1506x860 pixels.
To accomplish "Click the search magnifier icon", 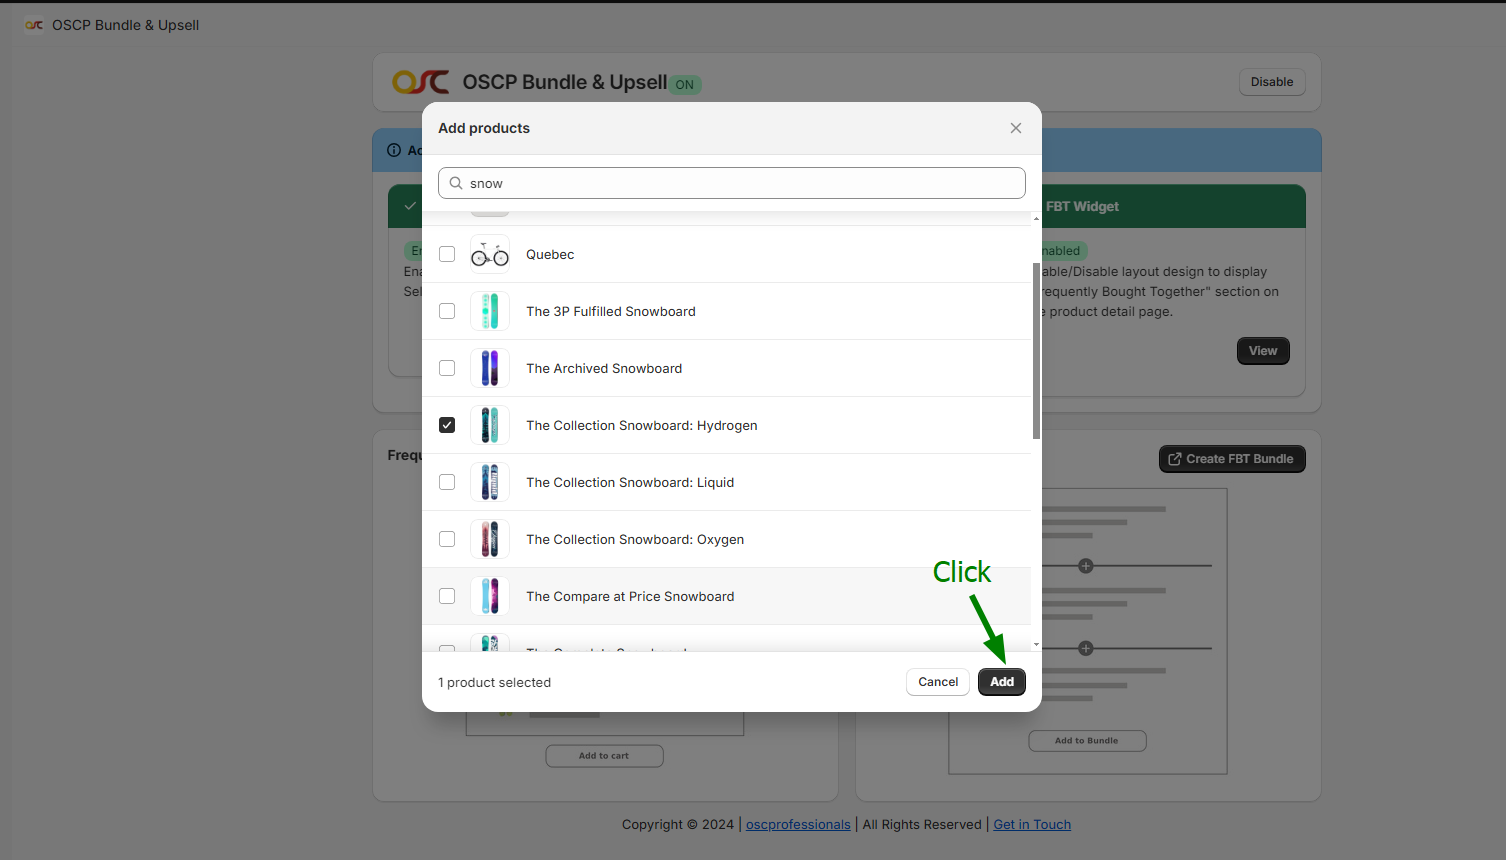I will (456, 183).
